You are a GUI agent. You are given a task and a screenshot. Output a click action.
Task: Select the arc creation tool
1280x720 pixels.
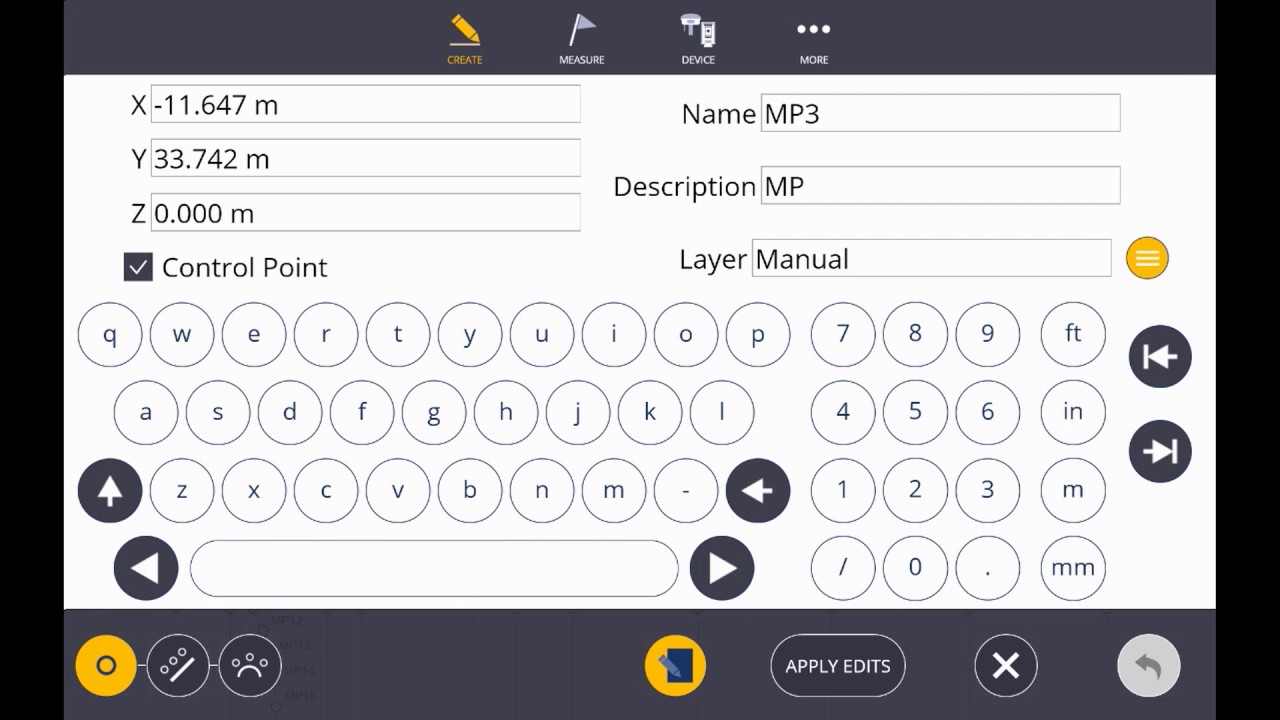pyautogui.click(x=250, y=666)
